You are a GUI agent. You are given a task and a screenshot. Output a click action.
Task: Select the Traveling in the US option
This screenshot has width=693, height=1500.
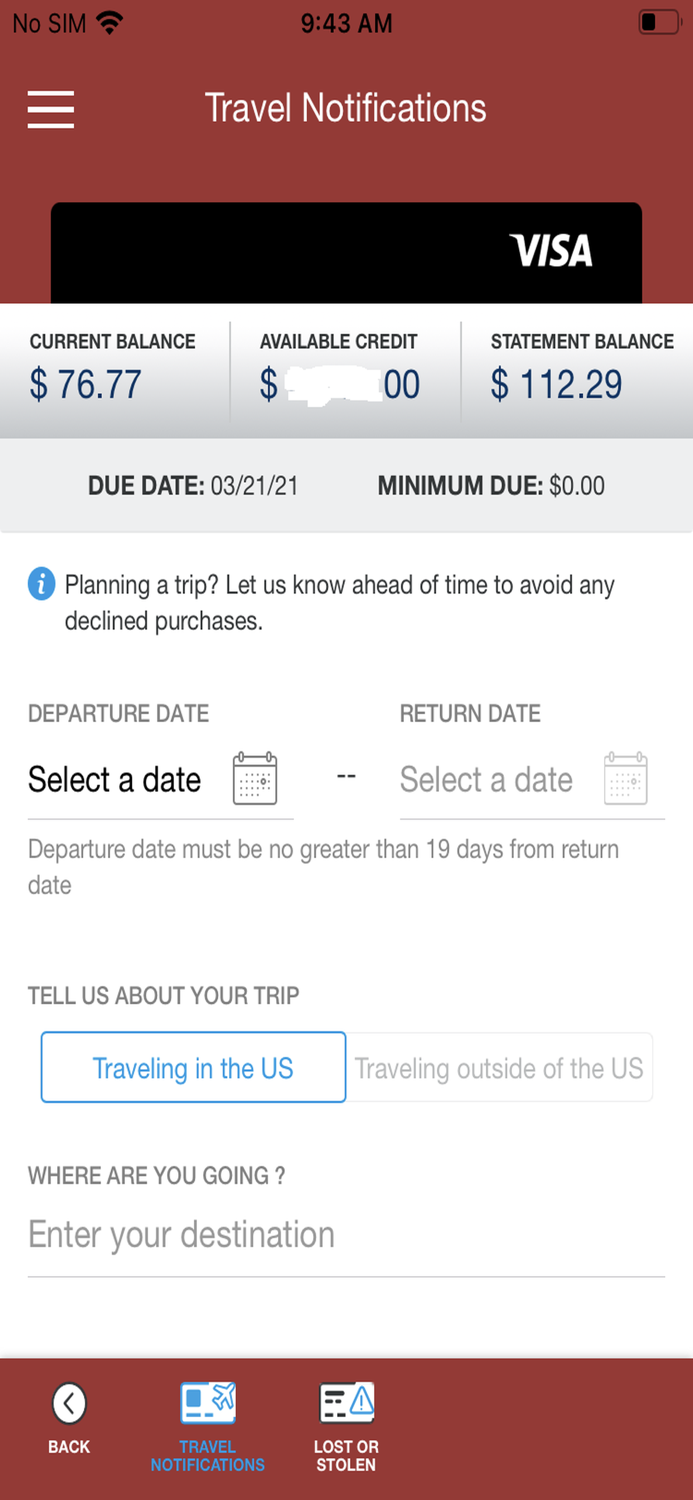click(192, 1067)
